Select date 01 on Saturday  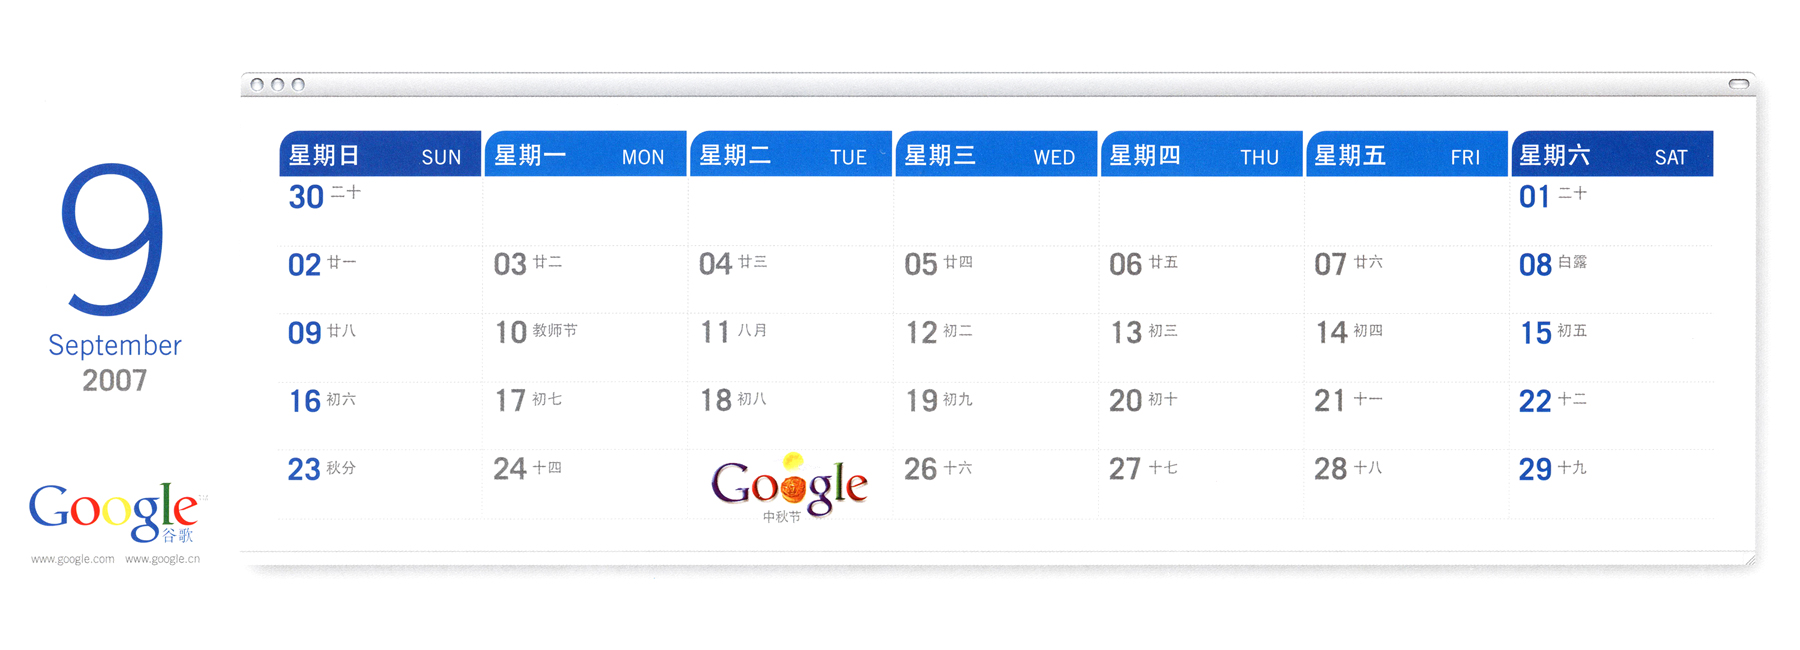1535,197
